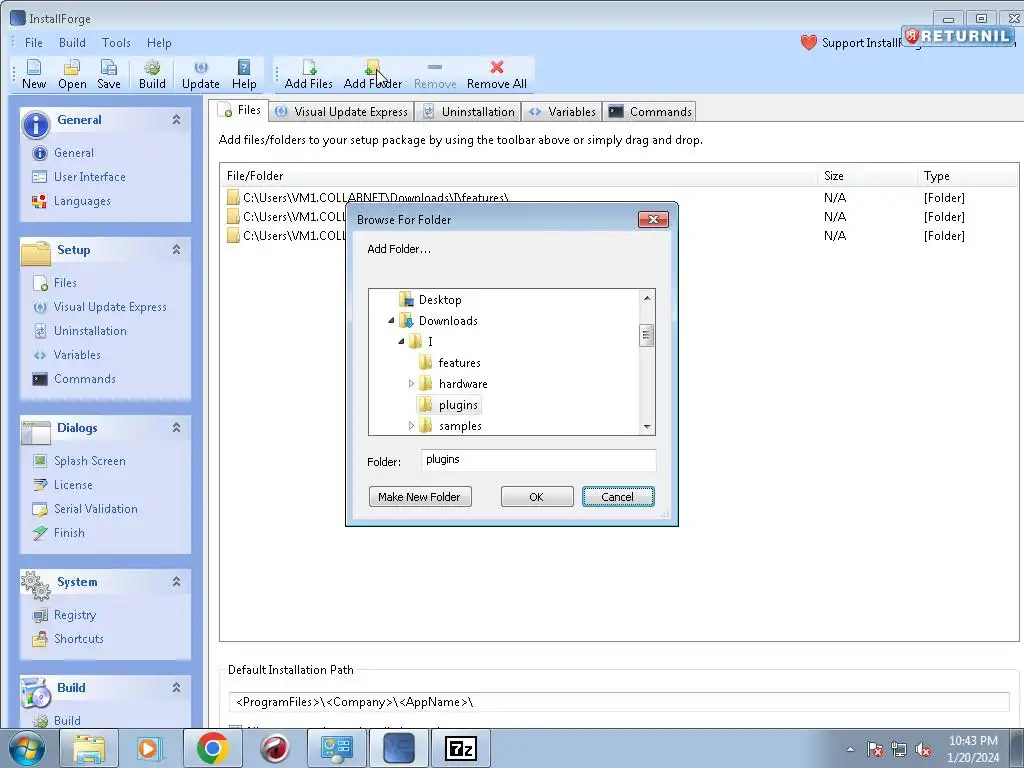
Task: Select the features folder in tree
Action: pos(459,363)
